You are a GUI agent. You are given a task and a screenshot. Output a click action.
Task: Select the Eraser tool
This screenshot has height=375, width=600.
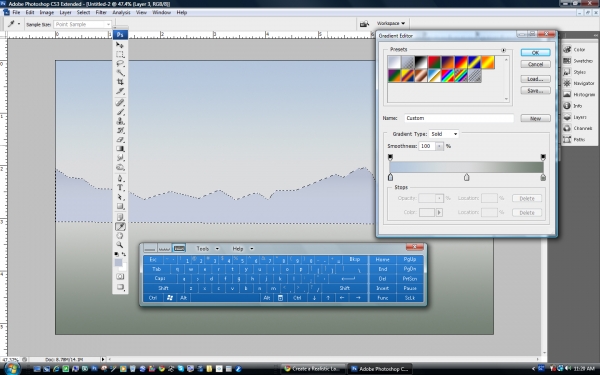pyautogui.click(x=120, y=139)
